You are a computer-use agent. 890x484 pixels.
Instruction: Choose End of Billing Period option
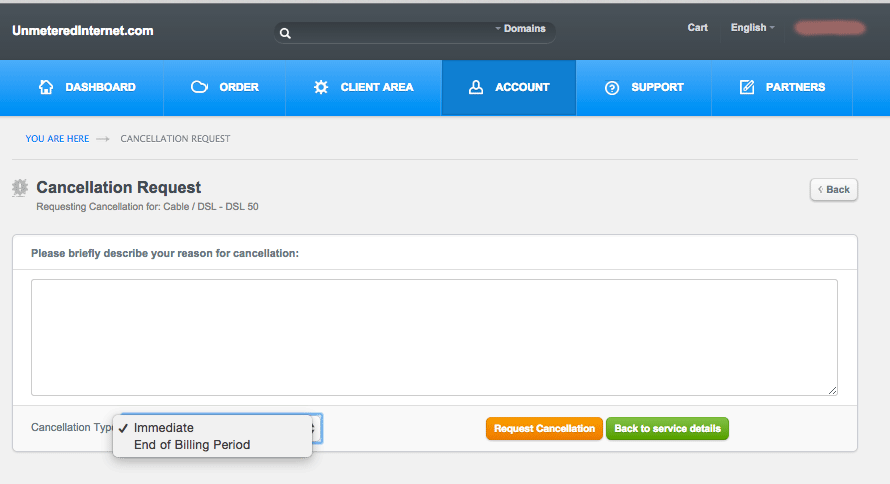click(212, 445)
